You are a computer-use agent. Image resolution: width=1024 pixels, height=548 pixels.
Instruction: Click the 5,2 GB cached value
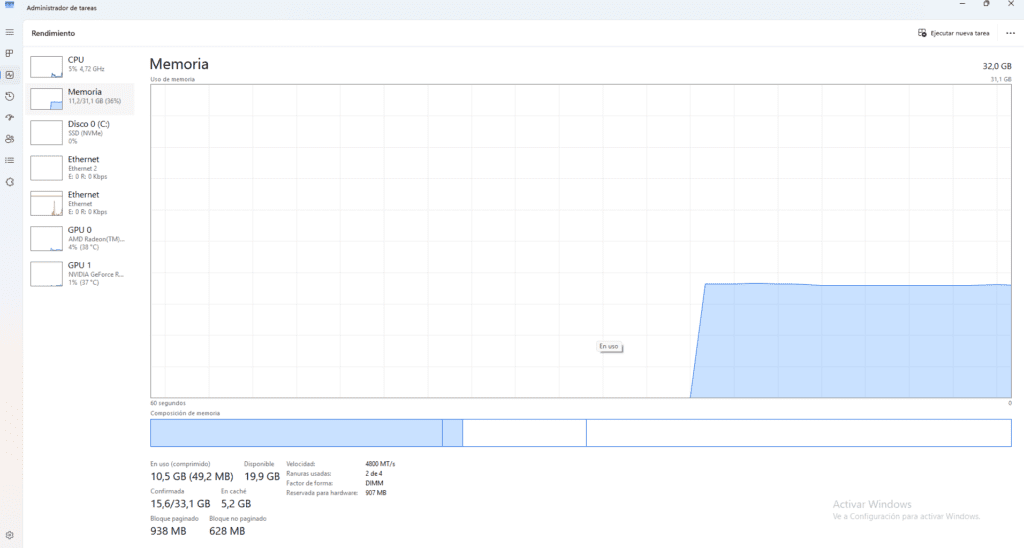click(x=236, y=504)
